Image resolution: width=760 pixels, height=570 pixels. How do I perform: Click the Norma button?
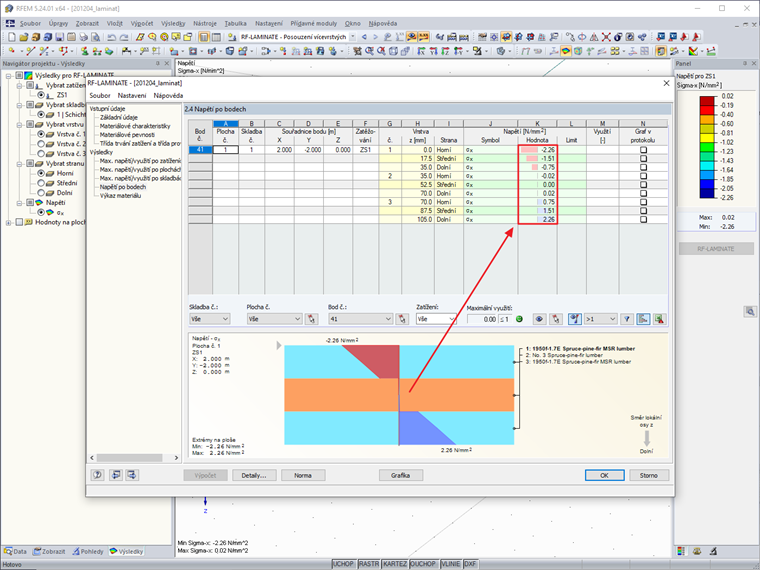tap(303, 475)
